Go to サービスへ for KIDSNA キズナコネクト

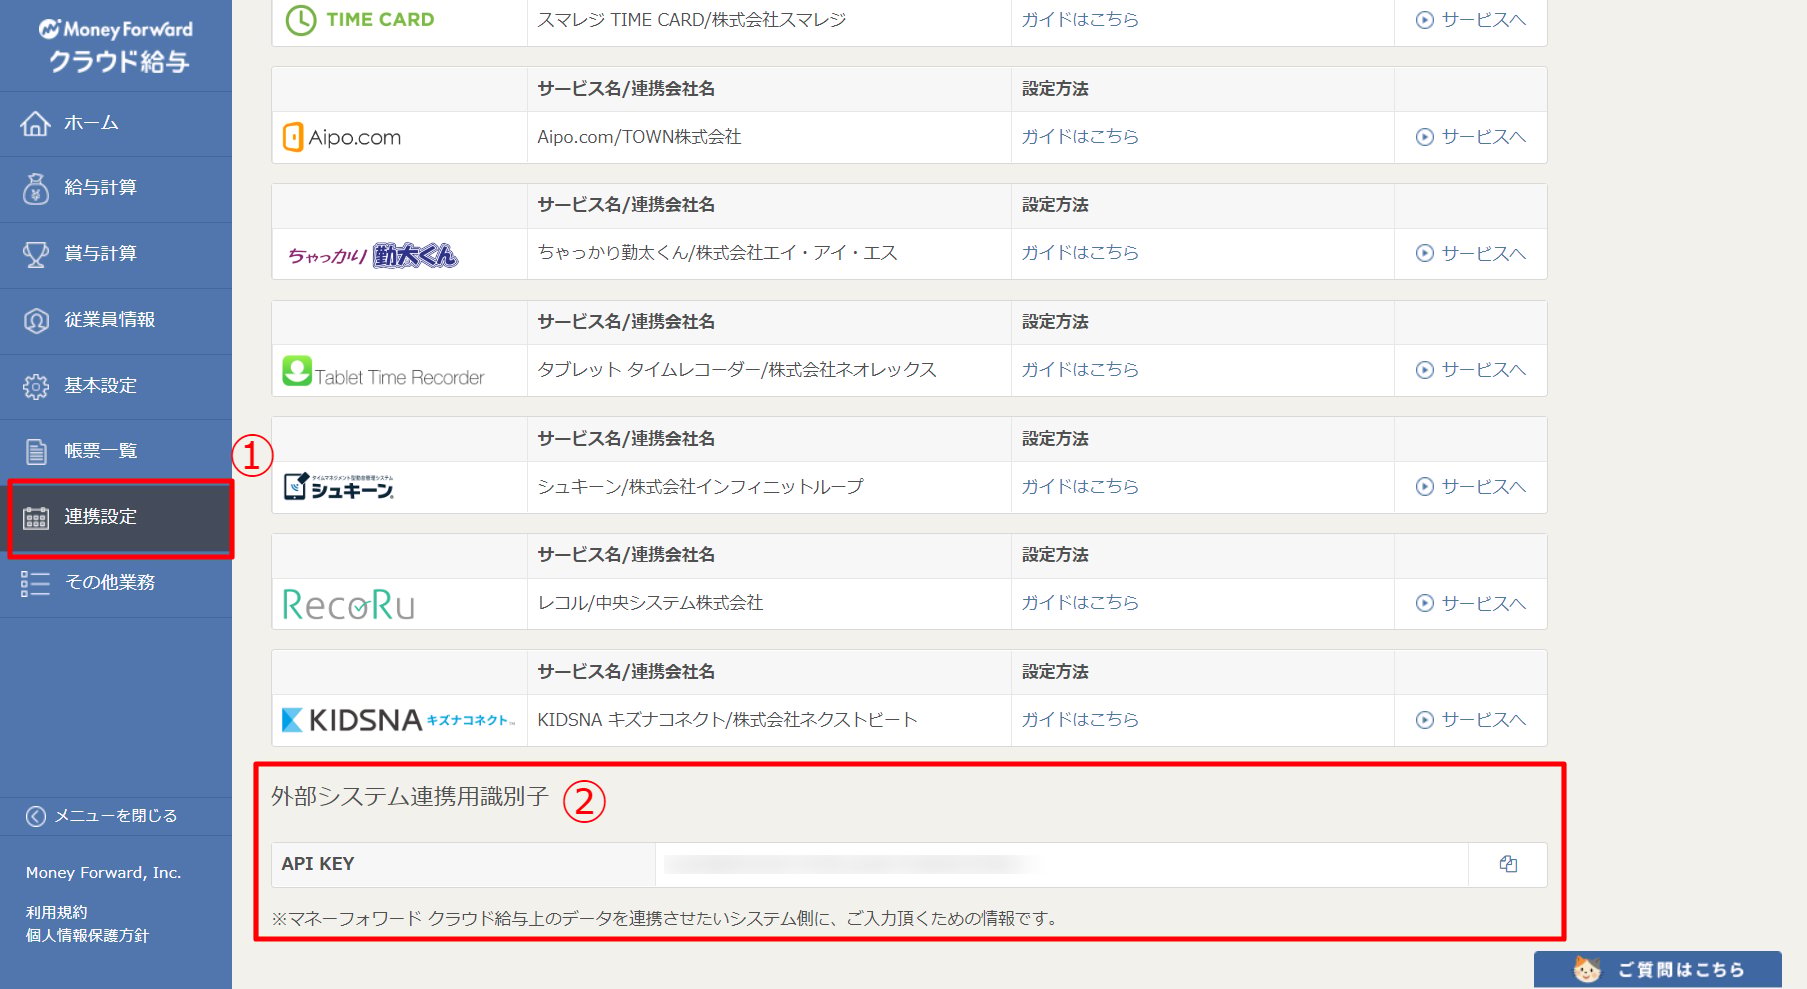click(1470, 720)
